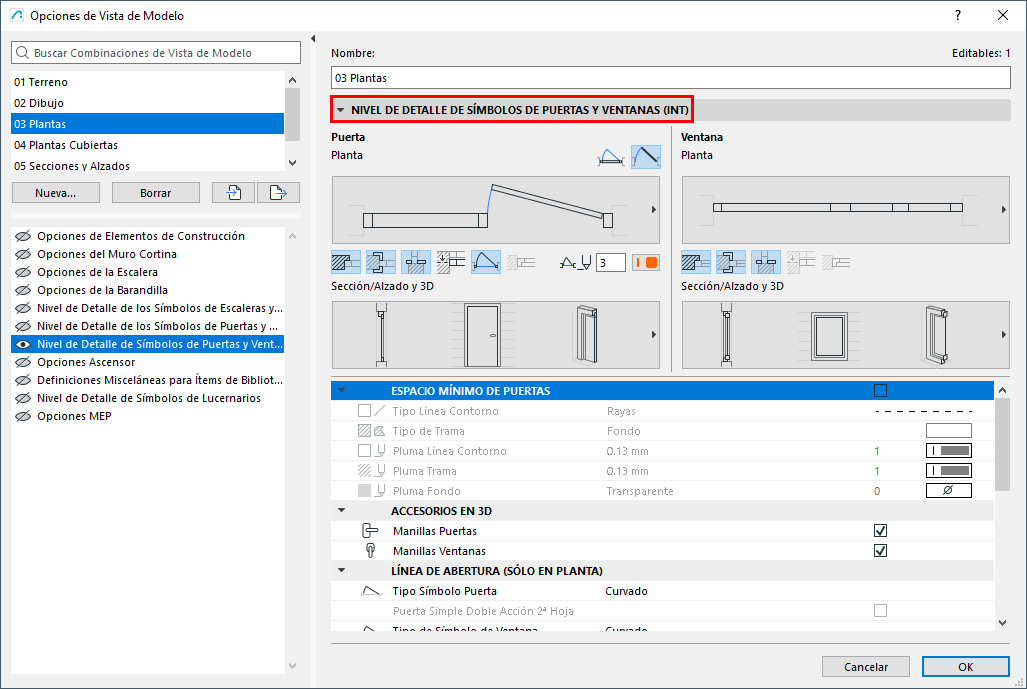Open Nivel de Detalle de Símbolos de Lucernarios

coord(148,398)
